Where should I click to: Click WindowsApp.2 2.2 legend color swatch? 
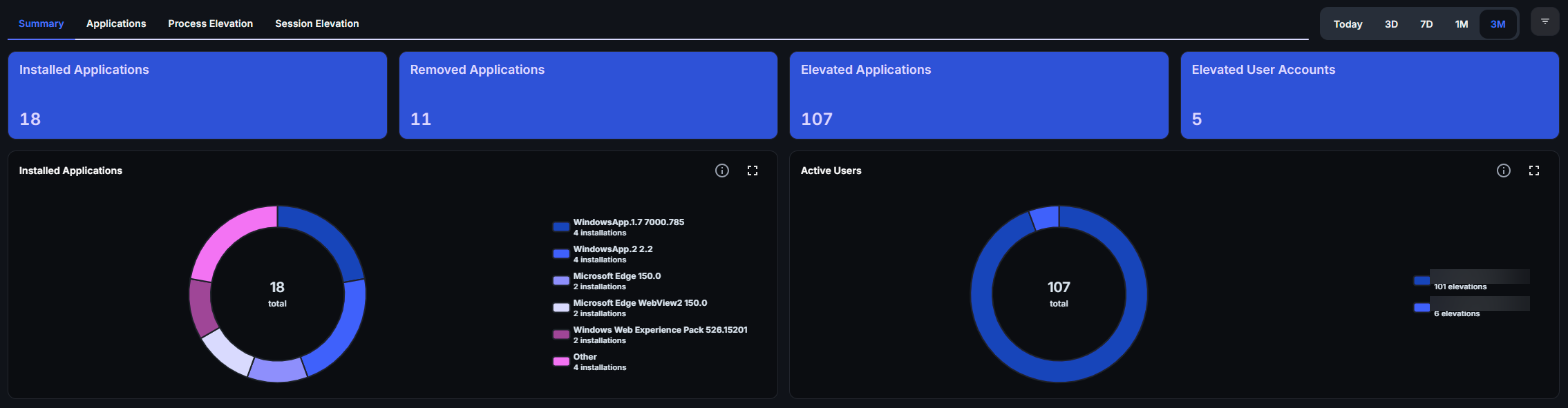[560, 254]
